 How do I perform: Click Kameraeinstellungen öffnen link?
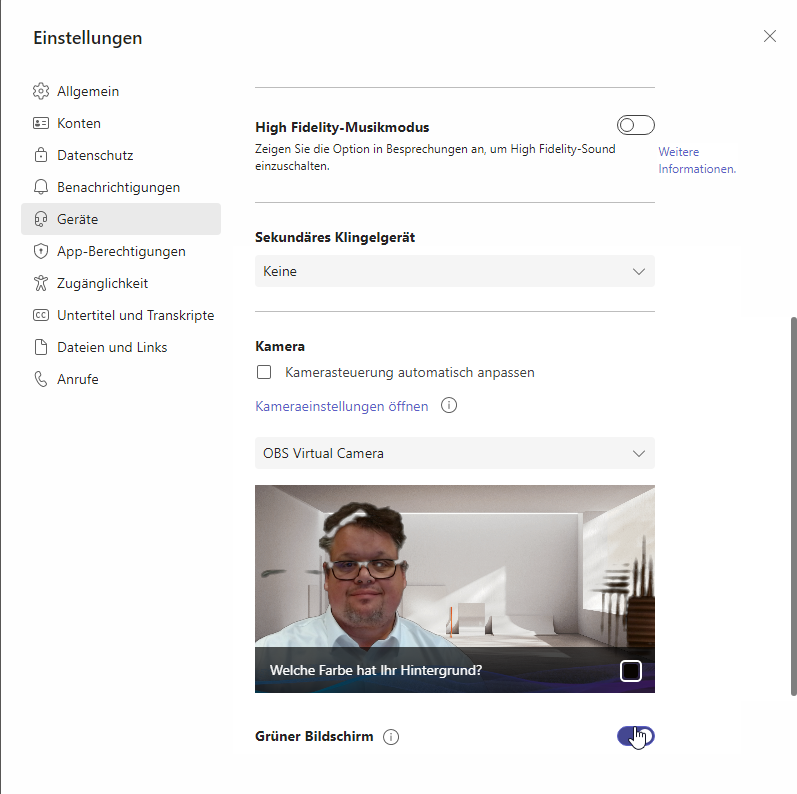(342, 406)
